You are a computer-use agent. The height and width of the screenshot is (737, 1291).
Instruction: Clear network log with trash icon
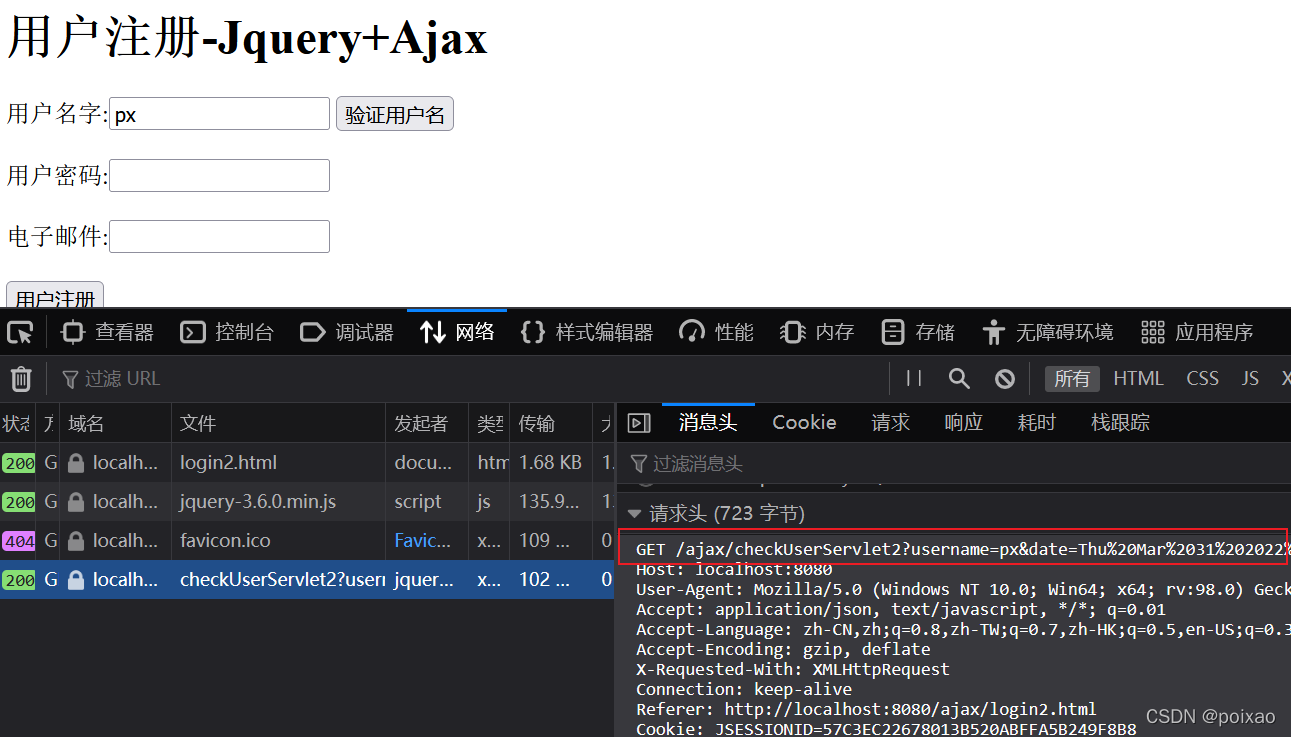(x=21, y=379)
